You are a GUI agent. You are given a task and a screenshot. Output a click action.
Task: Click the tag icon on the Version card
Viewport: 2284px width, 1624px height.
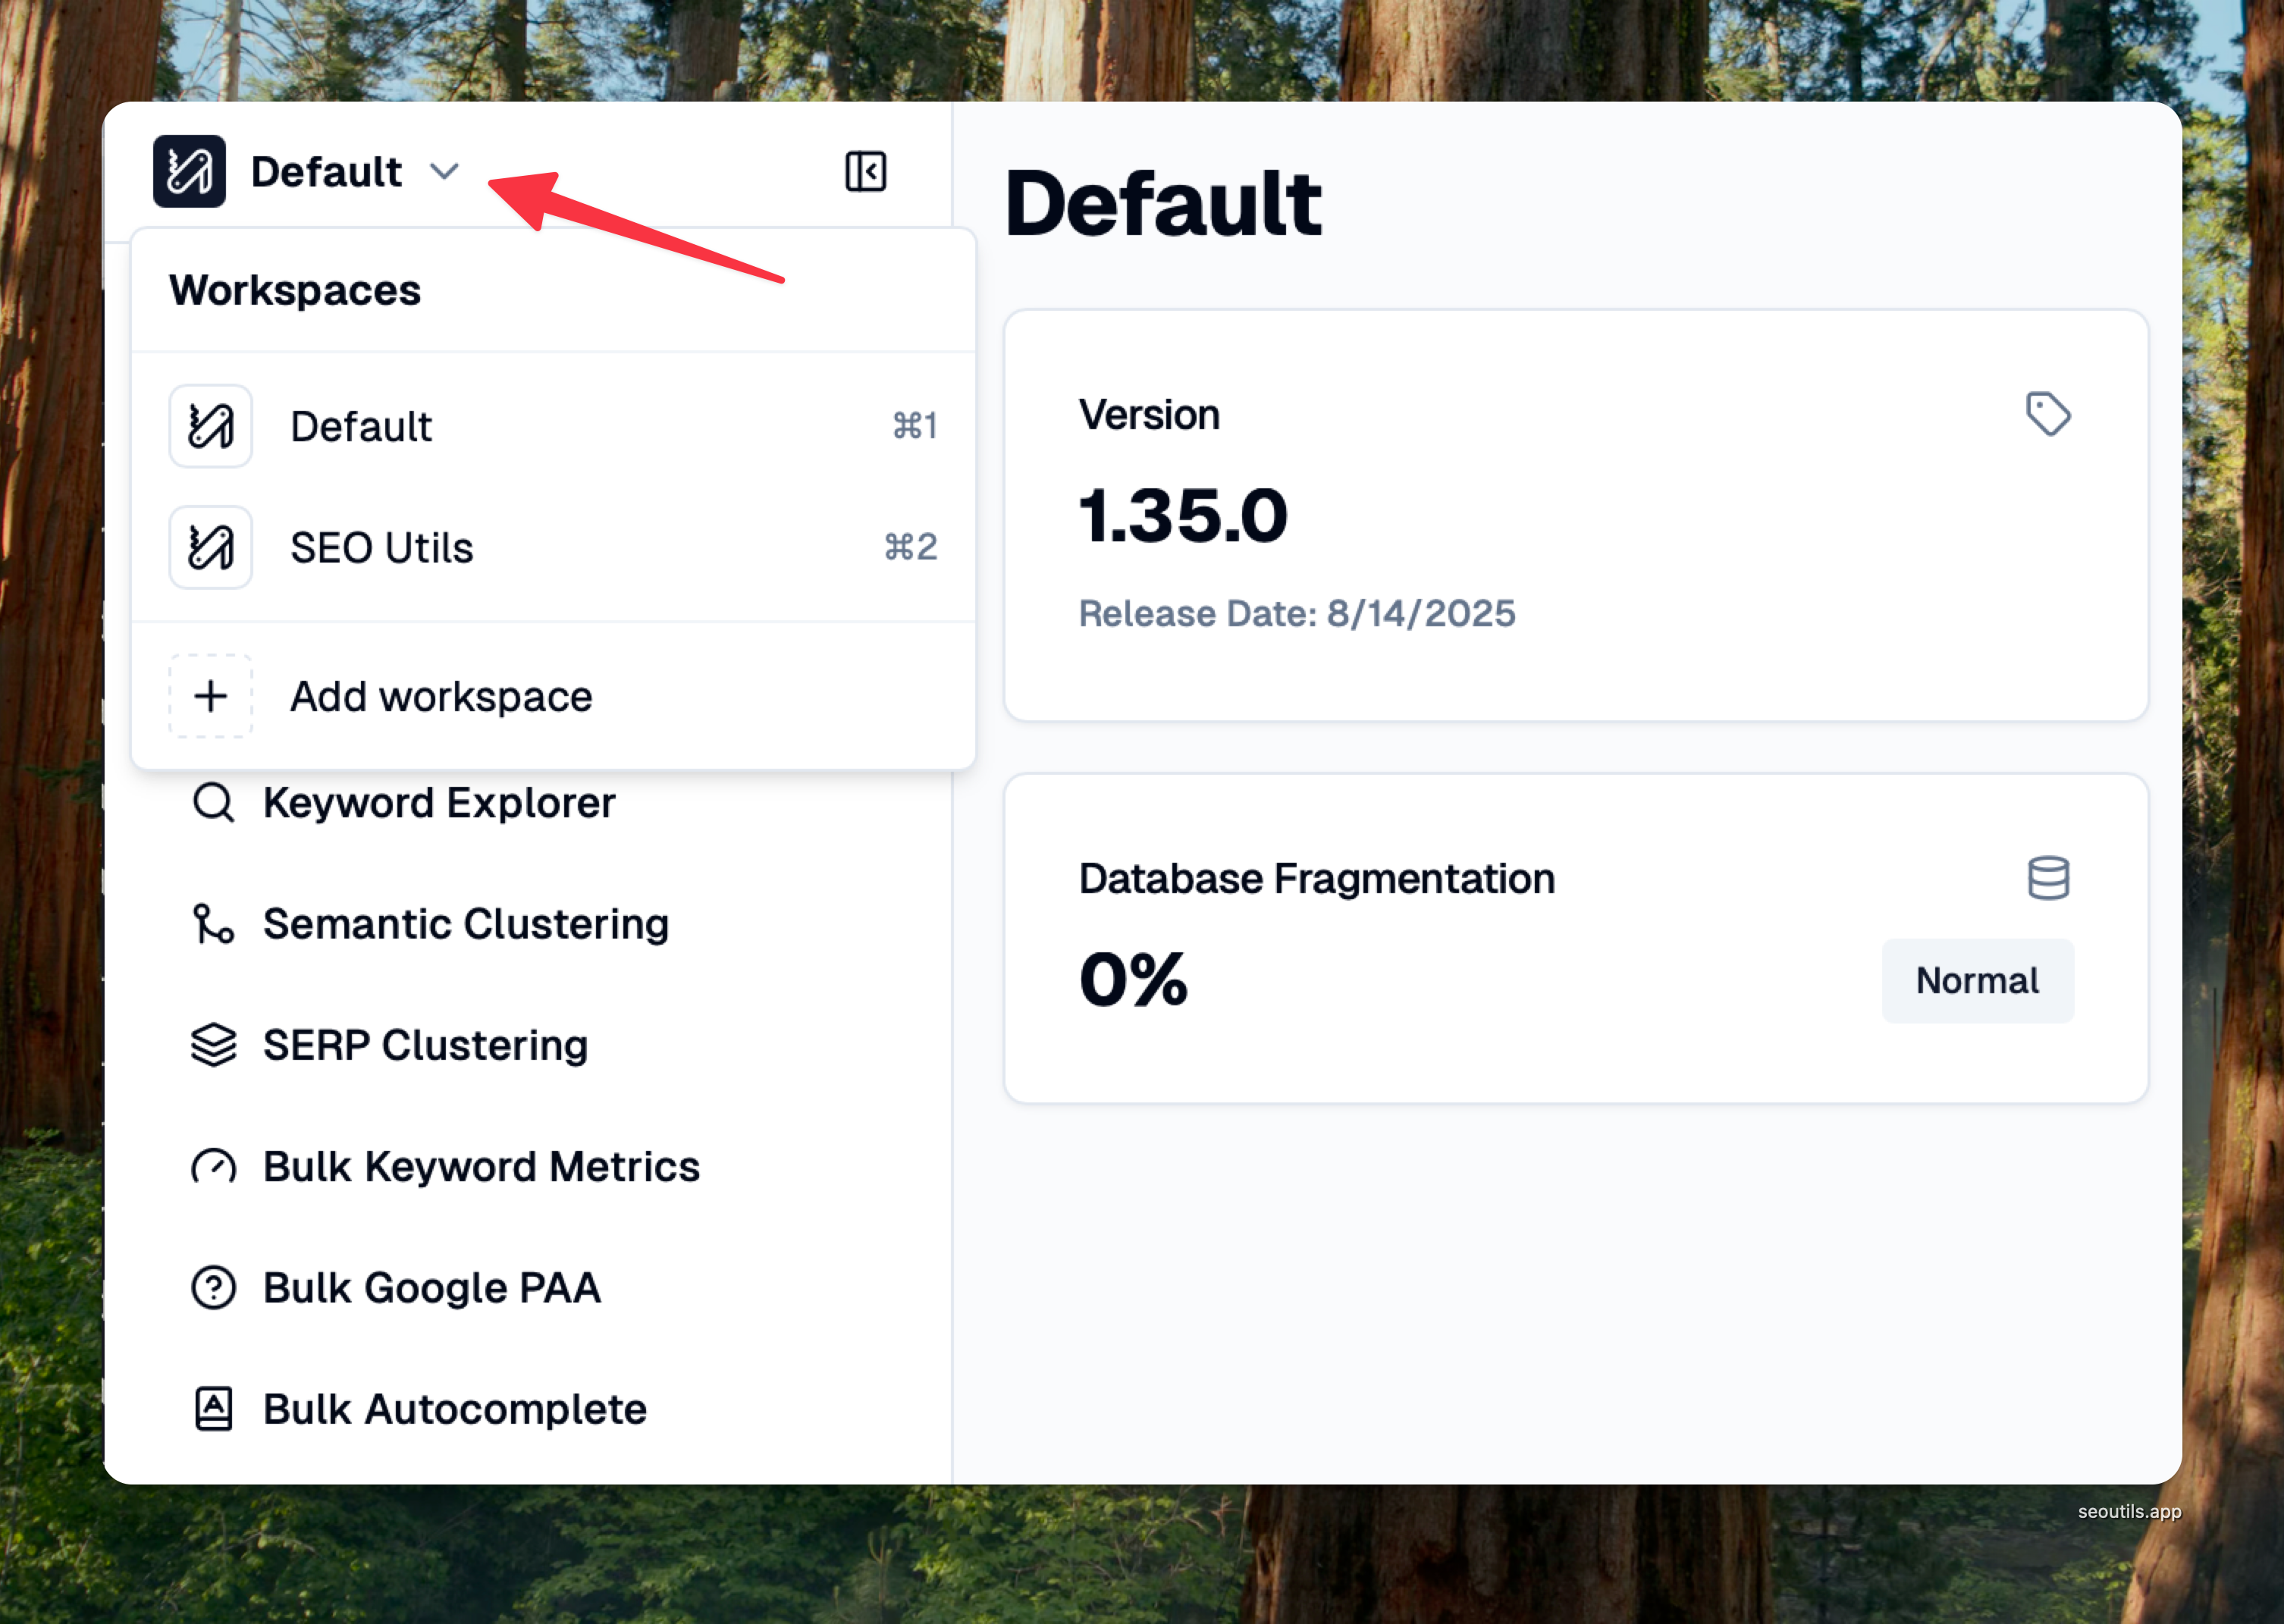(x=2047, y=414)
